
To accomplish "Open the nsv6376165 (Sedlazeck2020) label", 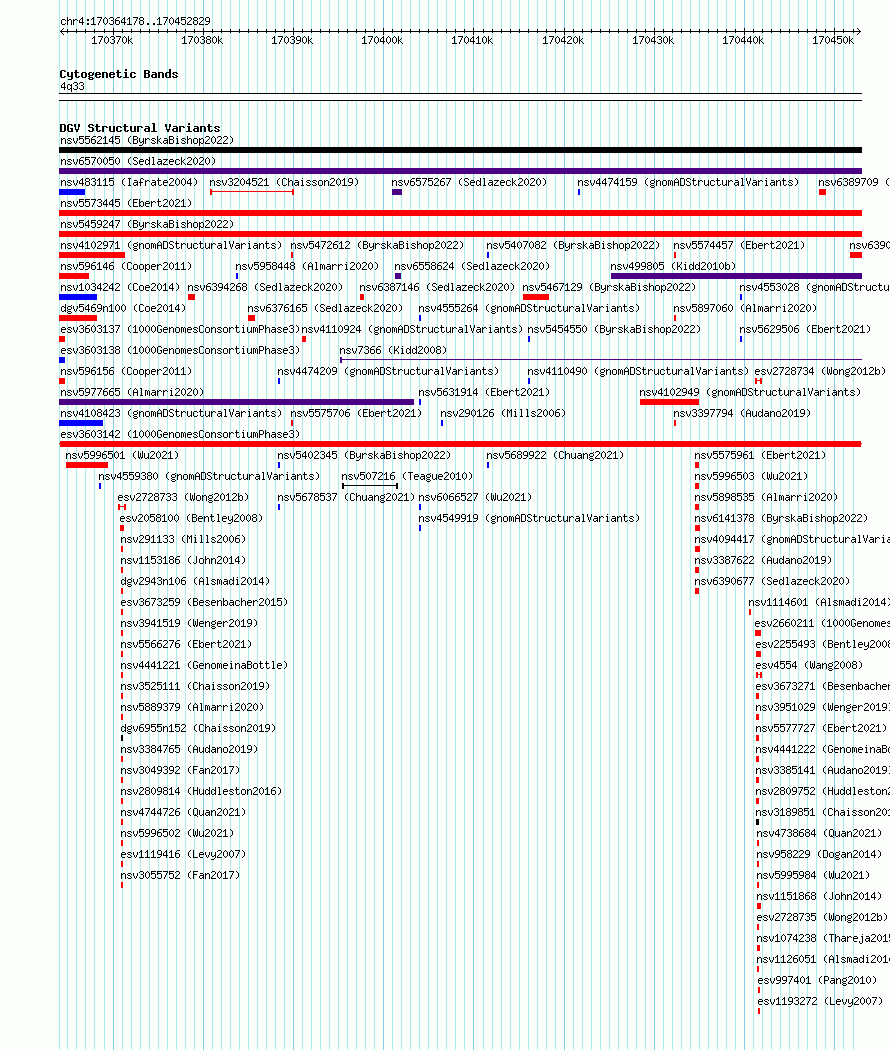I will pyautogui.click(x=325, y=308).
